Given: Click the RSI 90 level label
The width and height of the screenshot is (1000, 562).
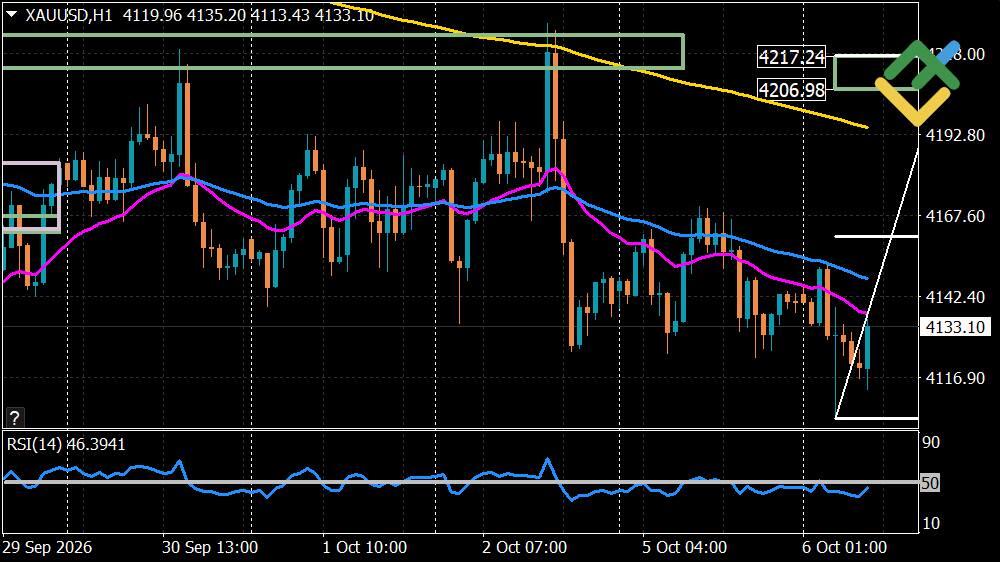Looking at the screenshot, I should tap(931, 442).
